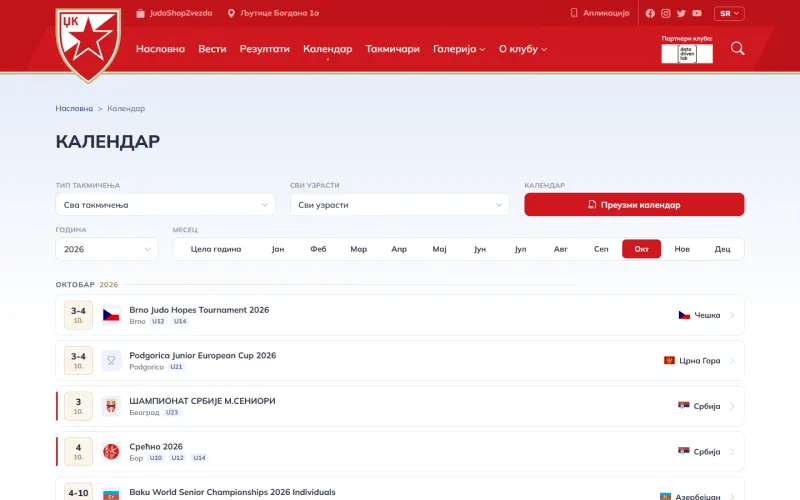Select the Јул month tab
The image size is (800, 500).
point(520,249)
